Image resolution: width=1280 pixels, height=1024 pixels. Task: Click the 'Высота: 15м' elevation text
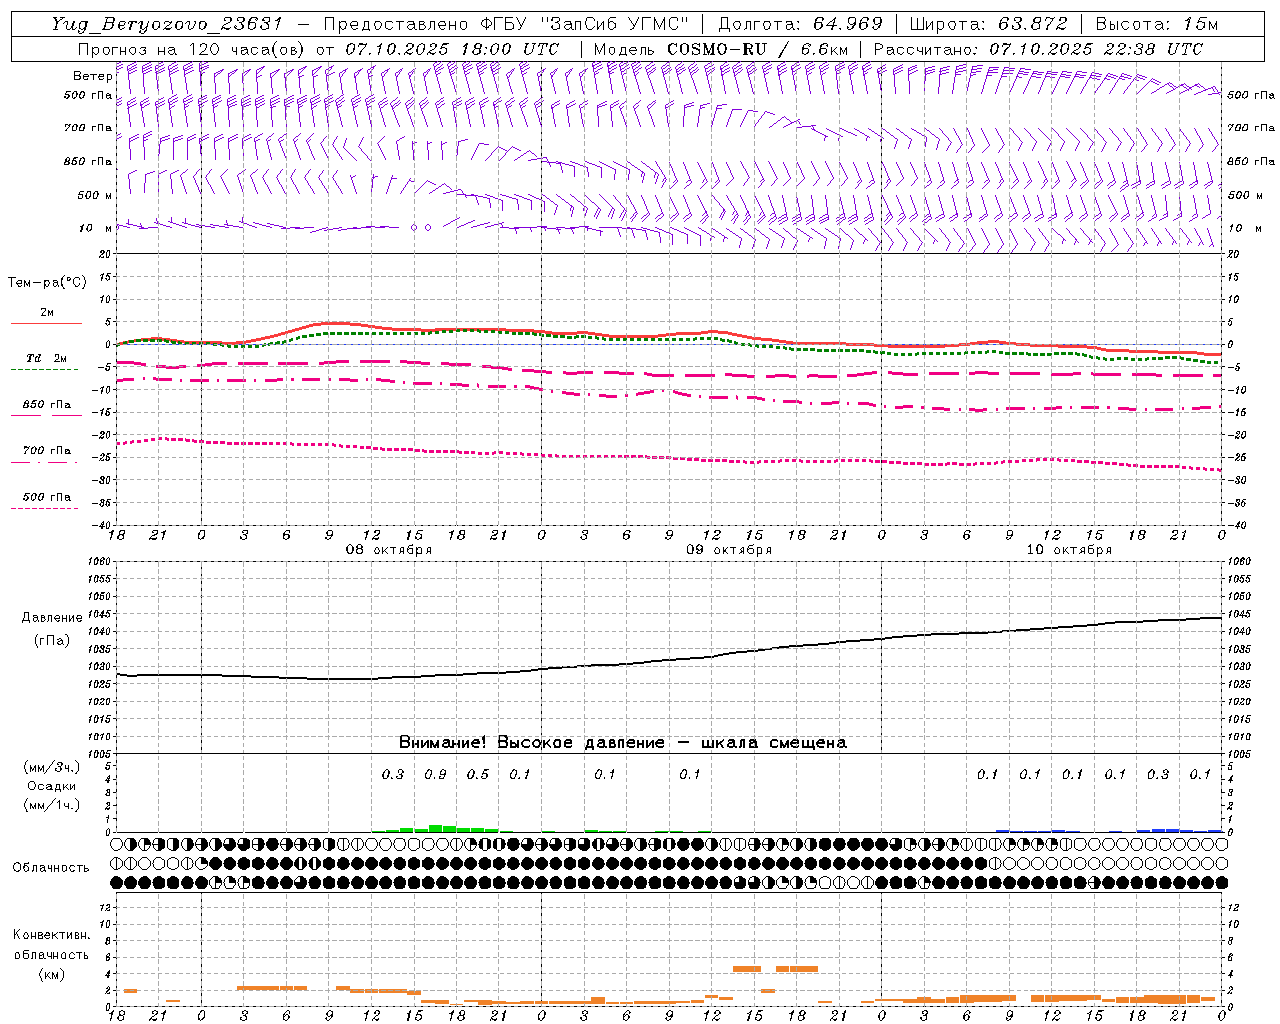pos(1157,24)
